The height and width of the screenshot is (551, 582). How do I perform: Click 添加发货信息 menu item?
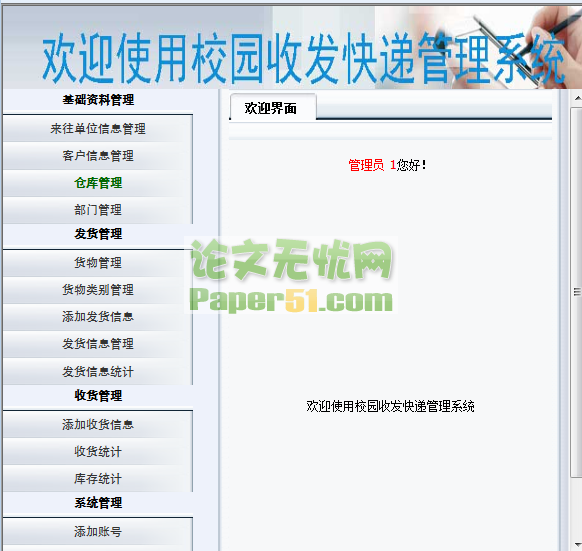coord(98,317)
